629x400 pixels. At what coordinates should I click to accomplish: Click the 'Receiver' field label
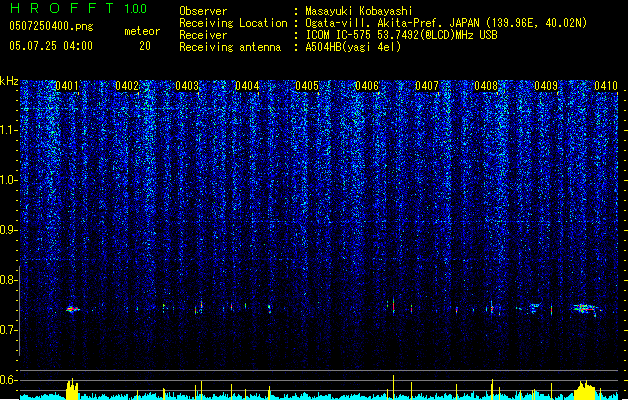(203, 35)
